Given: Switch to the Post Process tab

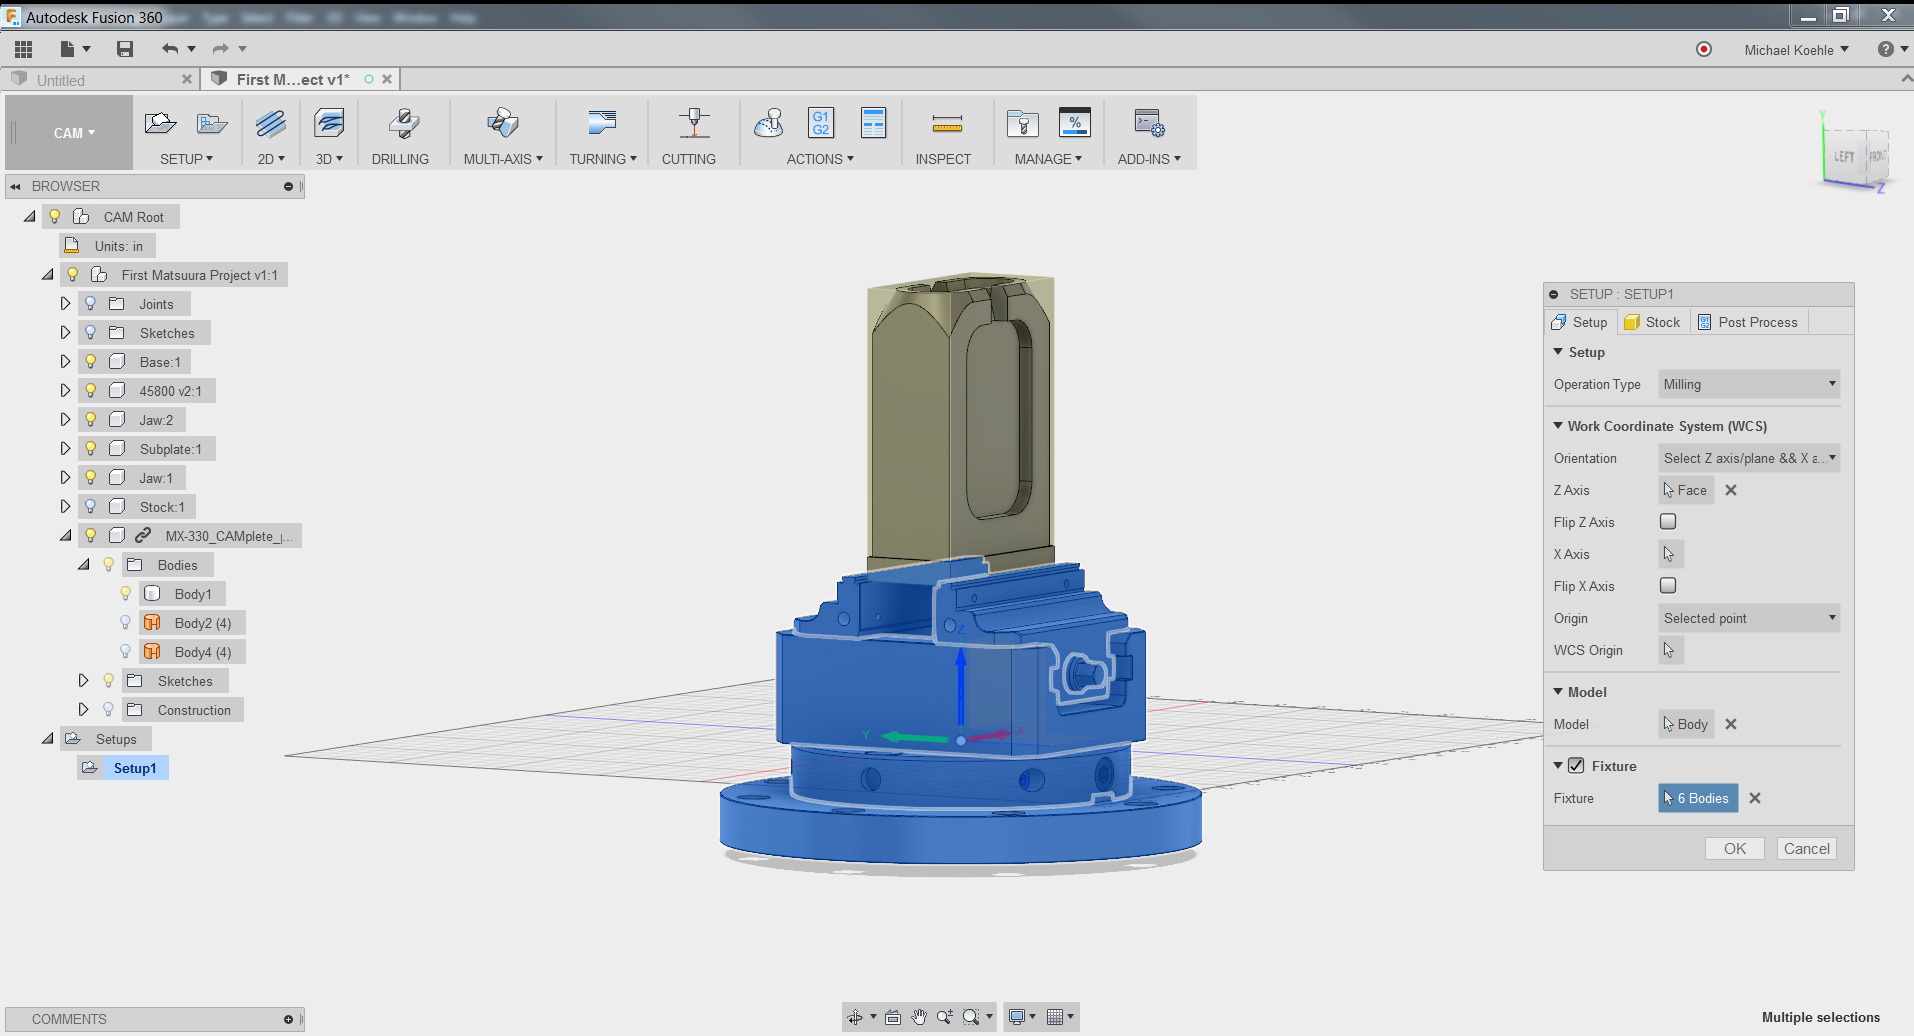Looking at the screenshot, I should 1748,322.
